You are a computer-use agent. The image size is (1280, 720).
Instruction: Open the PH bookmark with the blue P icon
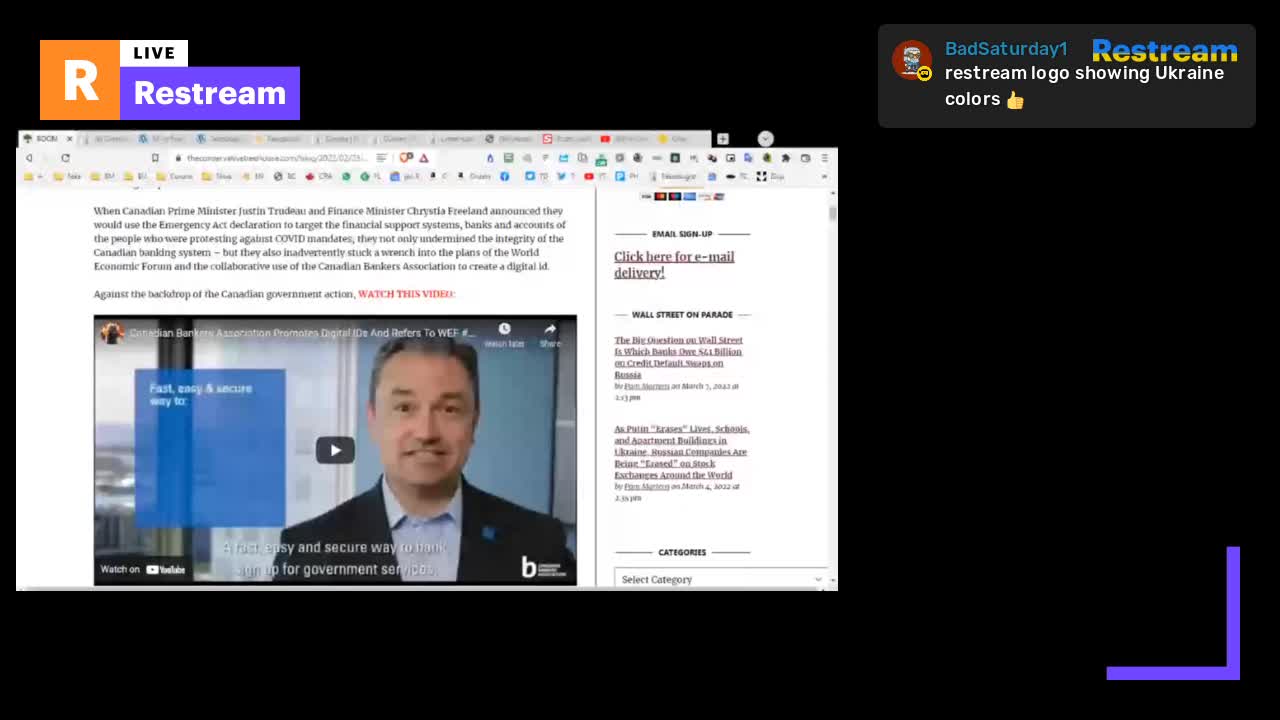[626, 177]
